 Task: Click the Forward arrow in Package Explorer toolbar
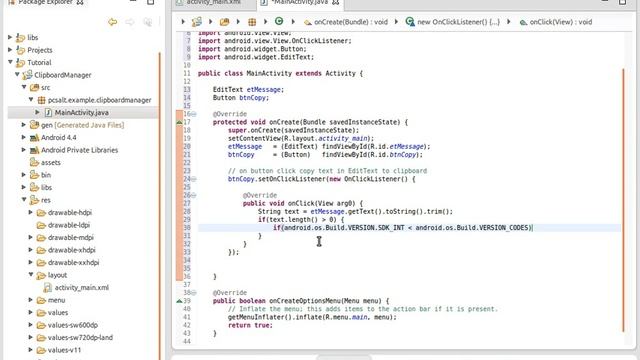point(130,22)
